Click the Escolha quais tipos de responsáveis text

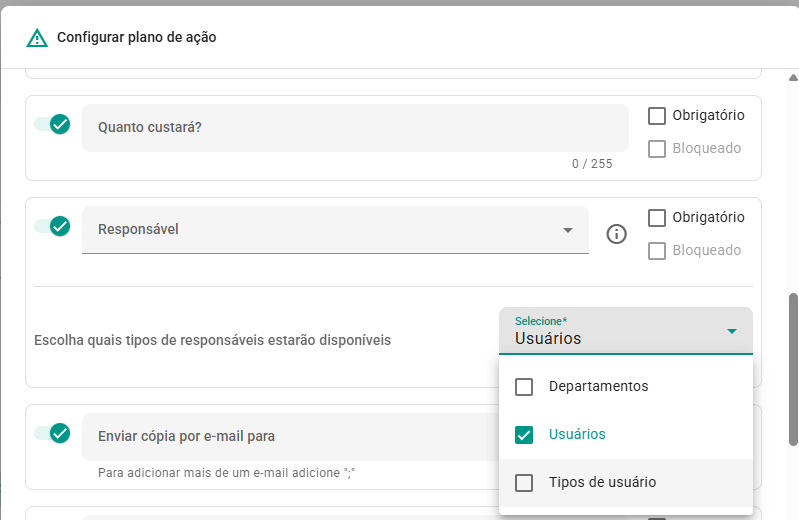(x=212, y=340)
